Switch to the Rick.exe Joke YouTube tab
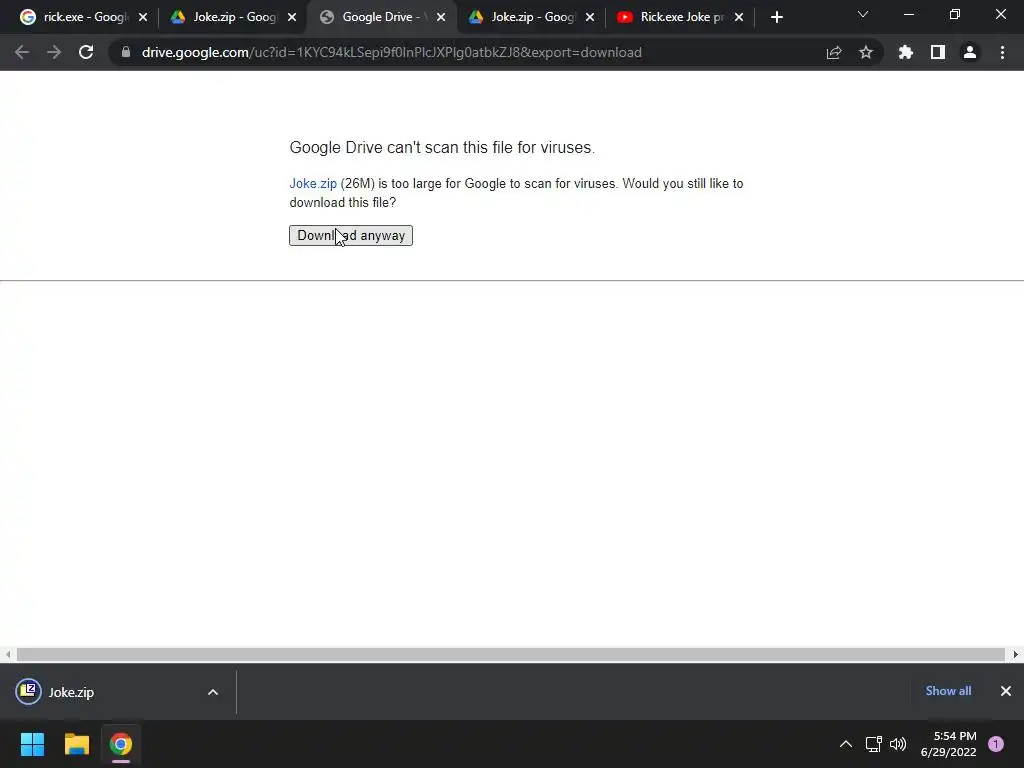1024x768 pixels. click(x=679, y=17)
